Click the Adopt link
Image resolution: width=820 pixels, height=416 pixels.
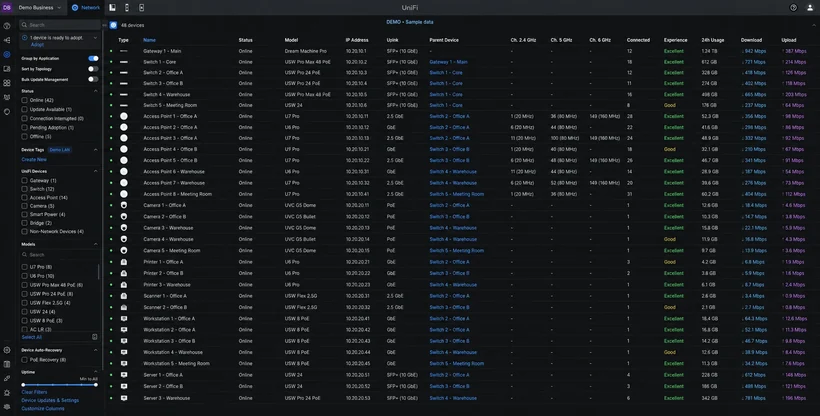coord(37,44)
